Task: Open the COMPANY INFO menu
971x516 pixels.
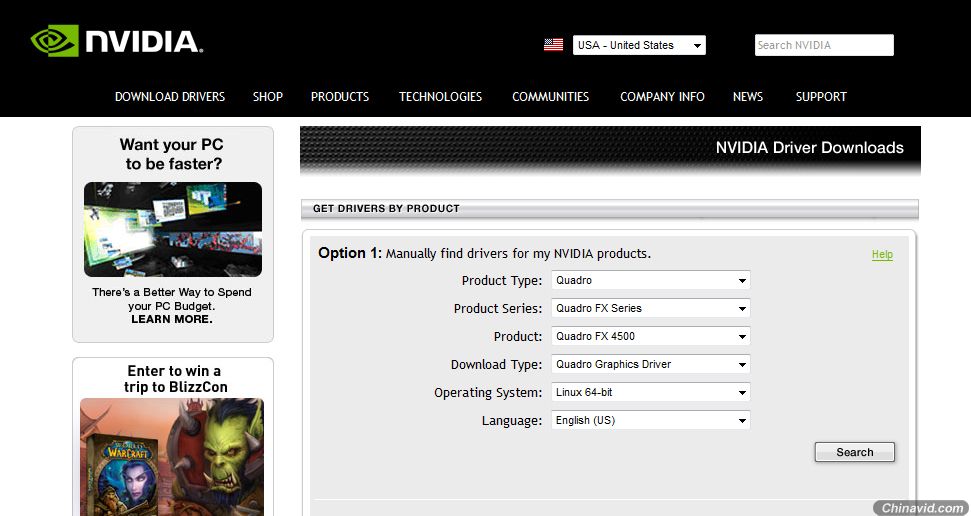Action: [662, 97]
